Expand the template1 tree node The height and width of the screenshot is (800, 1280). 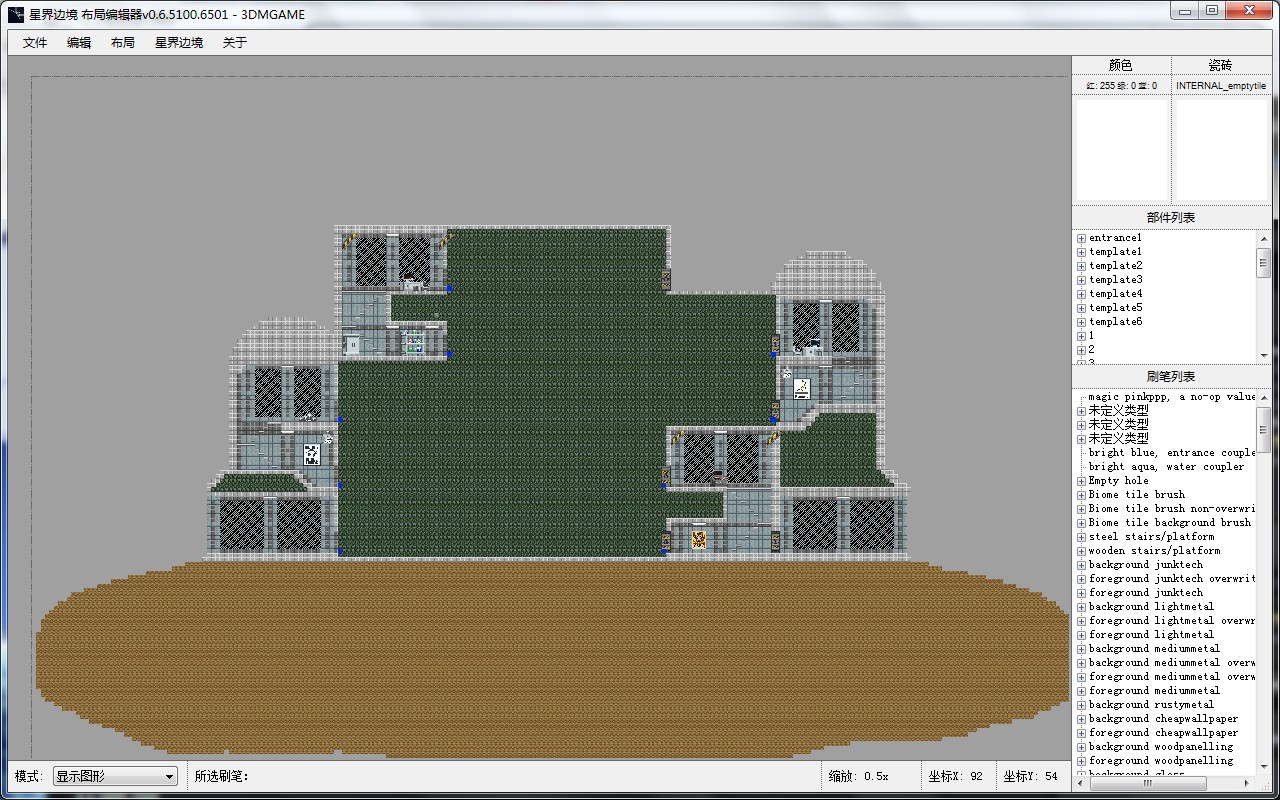tap(1081, 252)
